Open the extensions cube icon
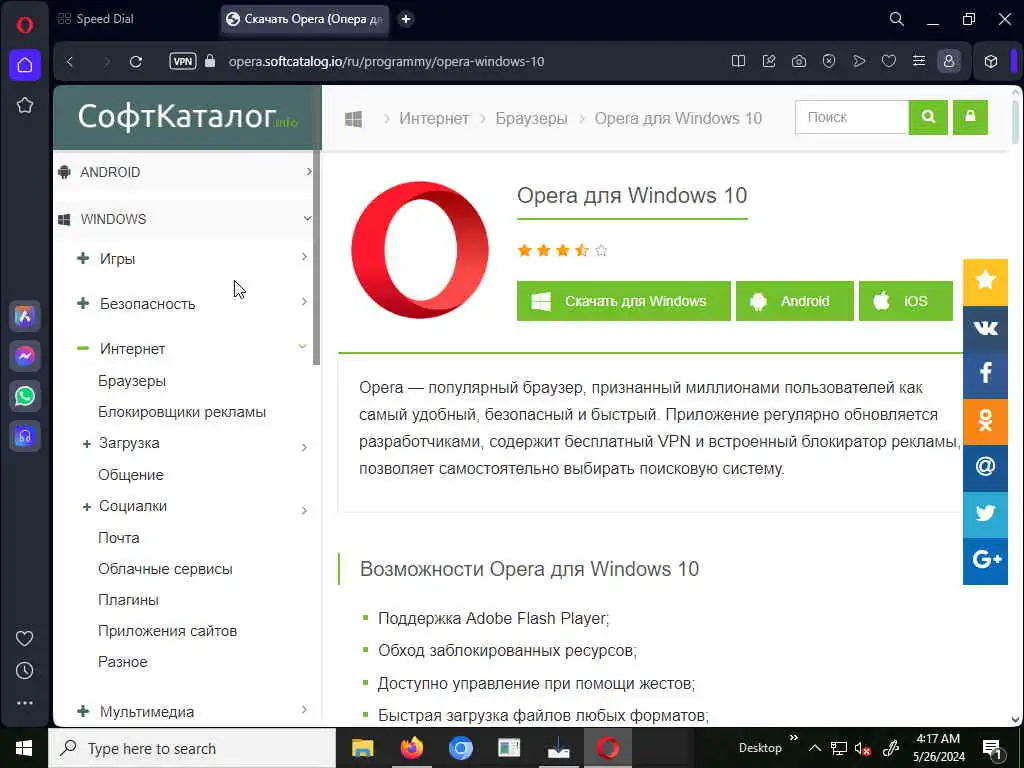 (991, 61)
